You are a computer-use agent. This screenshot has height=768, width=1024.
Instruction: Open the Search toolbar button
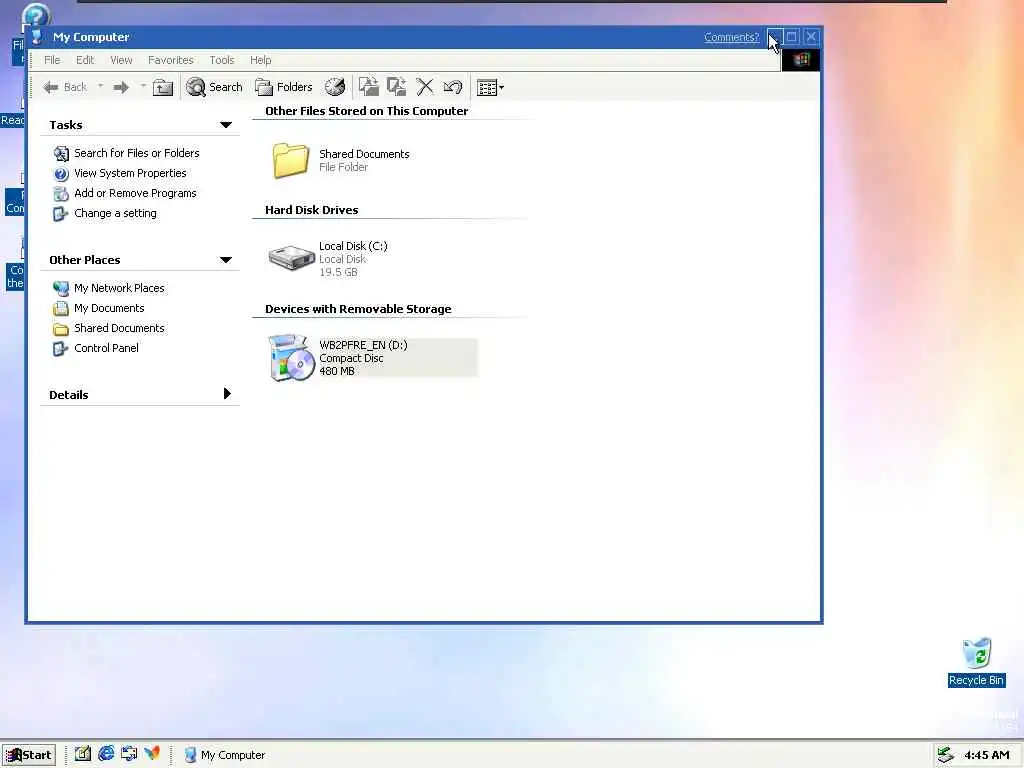coord(214,87)
